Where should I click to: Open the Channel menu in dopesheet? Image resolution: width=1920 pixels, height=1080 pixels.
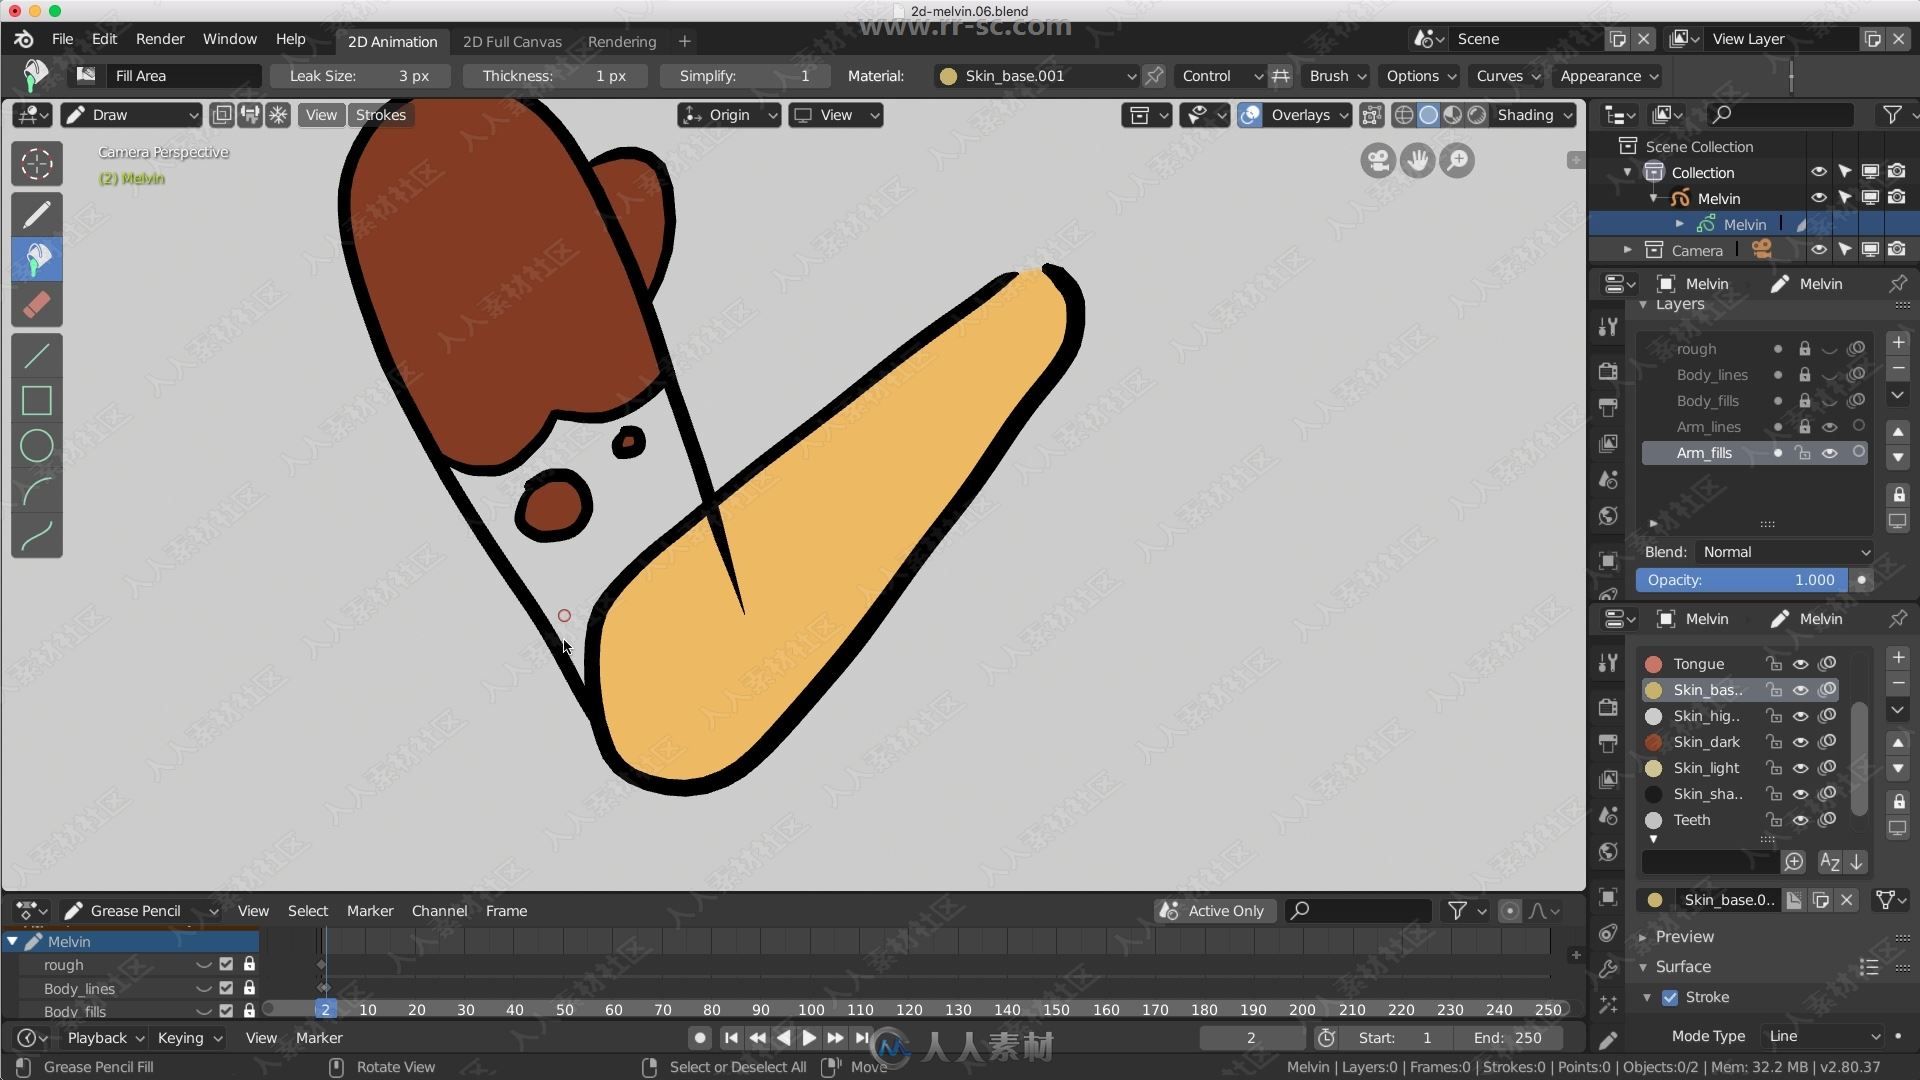point(439,911)
